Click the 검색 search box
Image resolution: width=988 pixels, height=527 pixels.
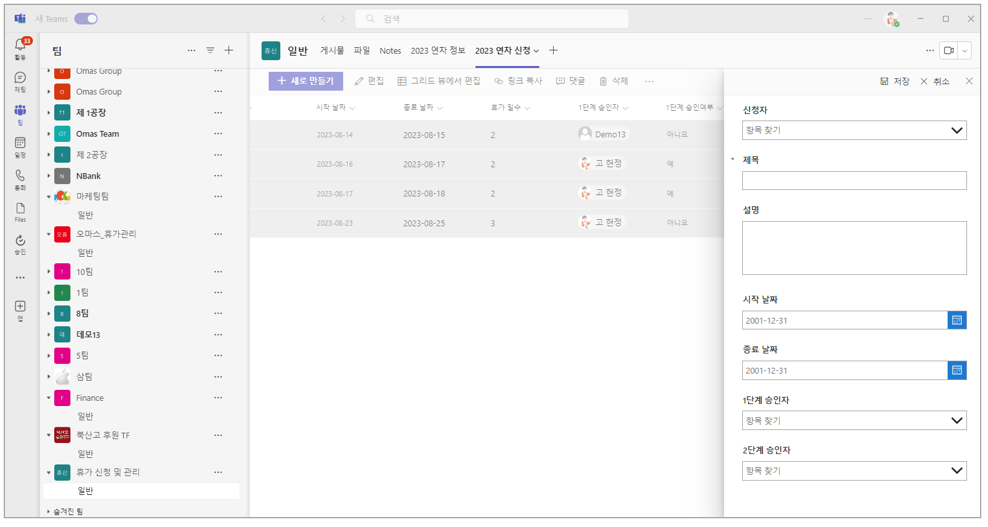click(491, 19)
